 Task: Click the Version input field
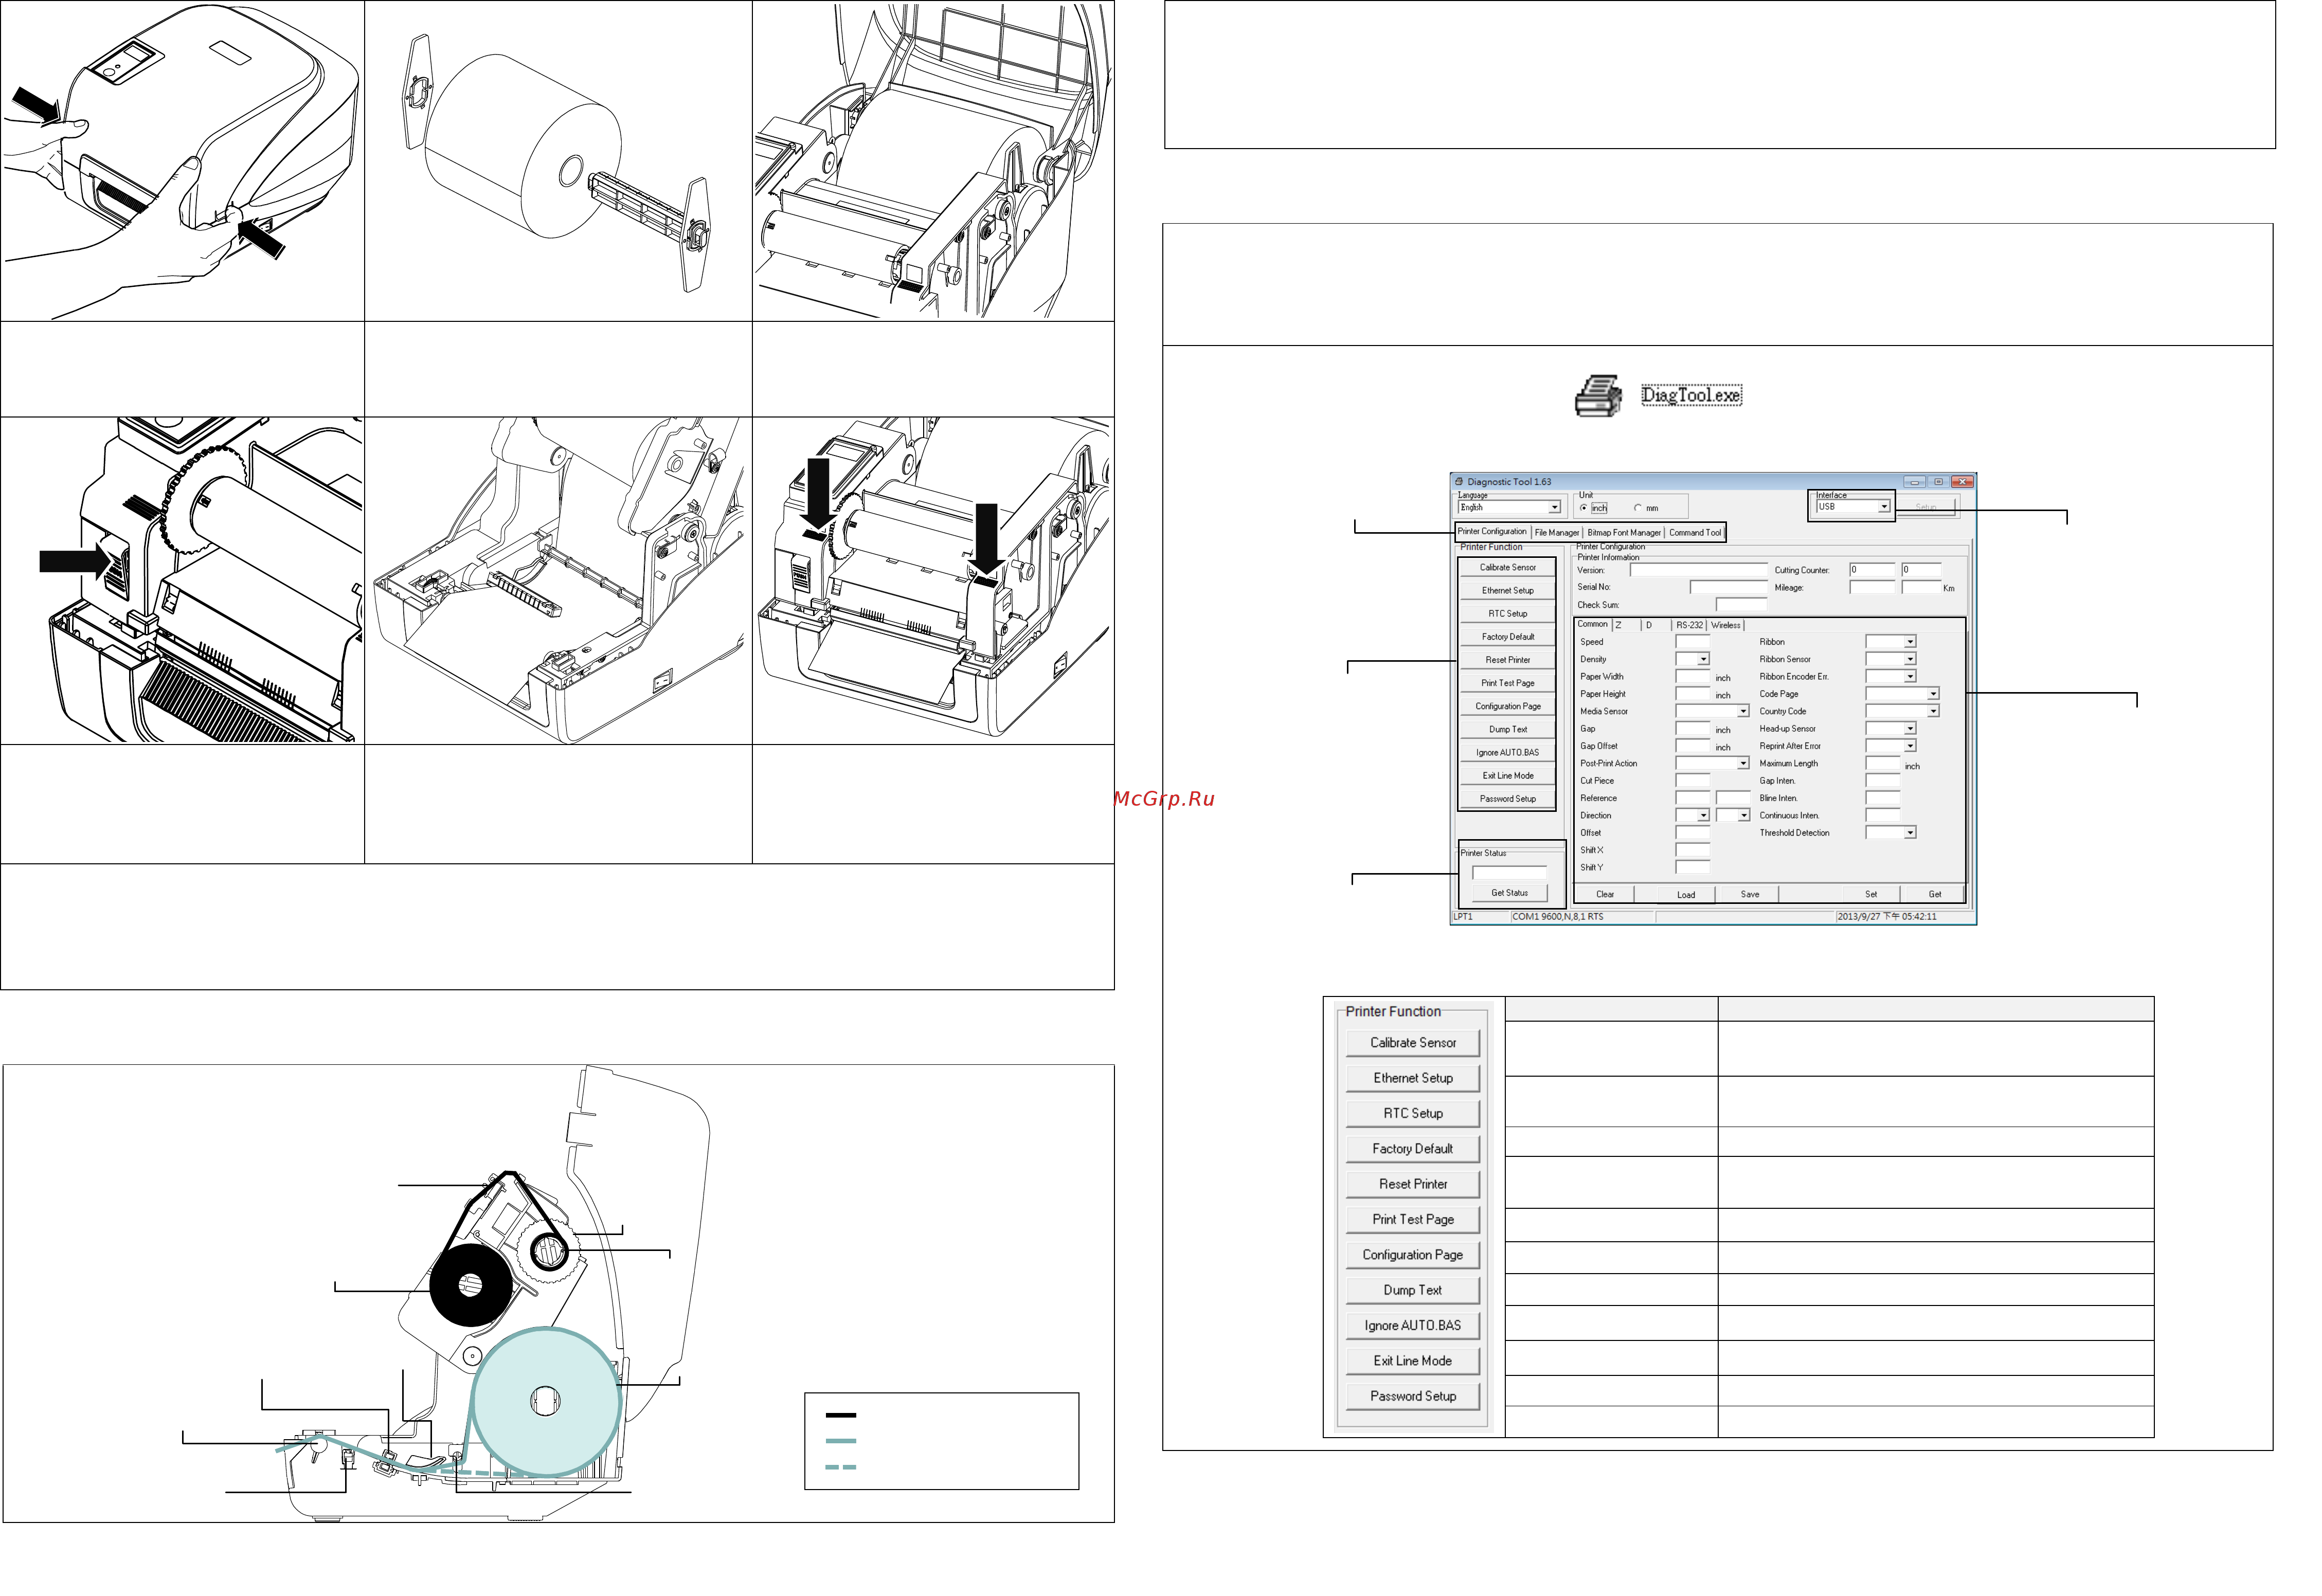click(1698, 571)
